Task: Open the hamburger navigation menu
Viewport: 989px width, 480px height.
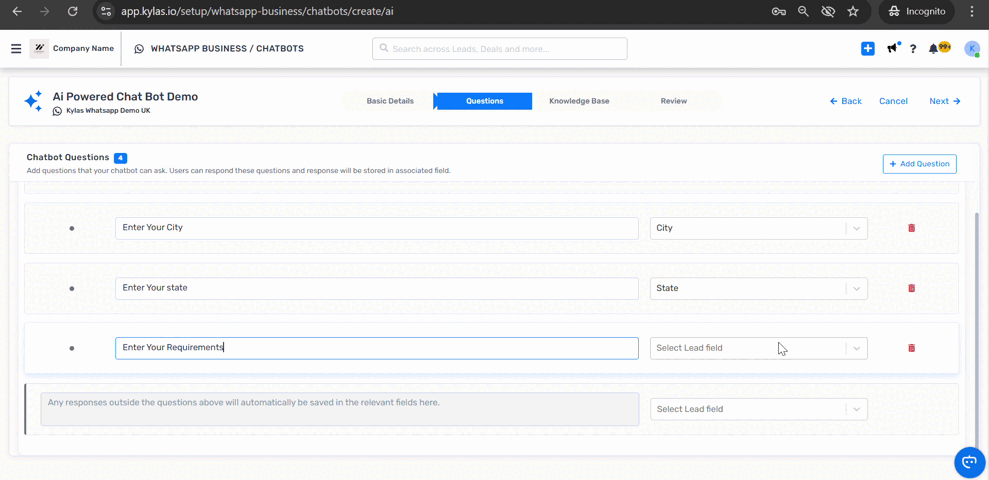Action: [16, 48]
